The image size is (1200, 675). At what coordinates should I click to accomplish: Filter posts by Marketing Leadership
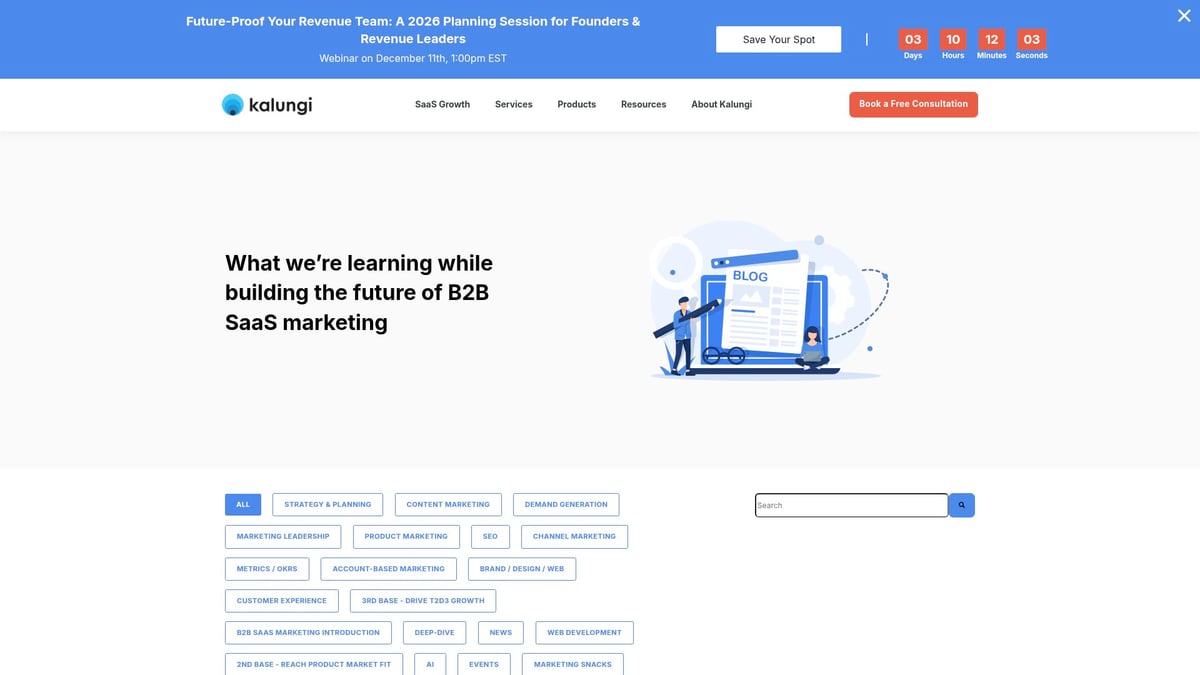pyautogui.click(x=282, y=536)
